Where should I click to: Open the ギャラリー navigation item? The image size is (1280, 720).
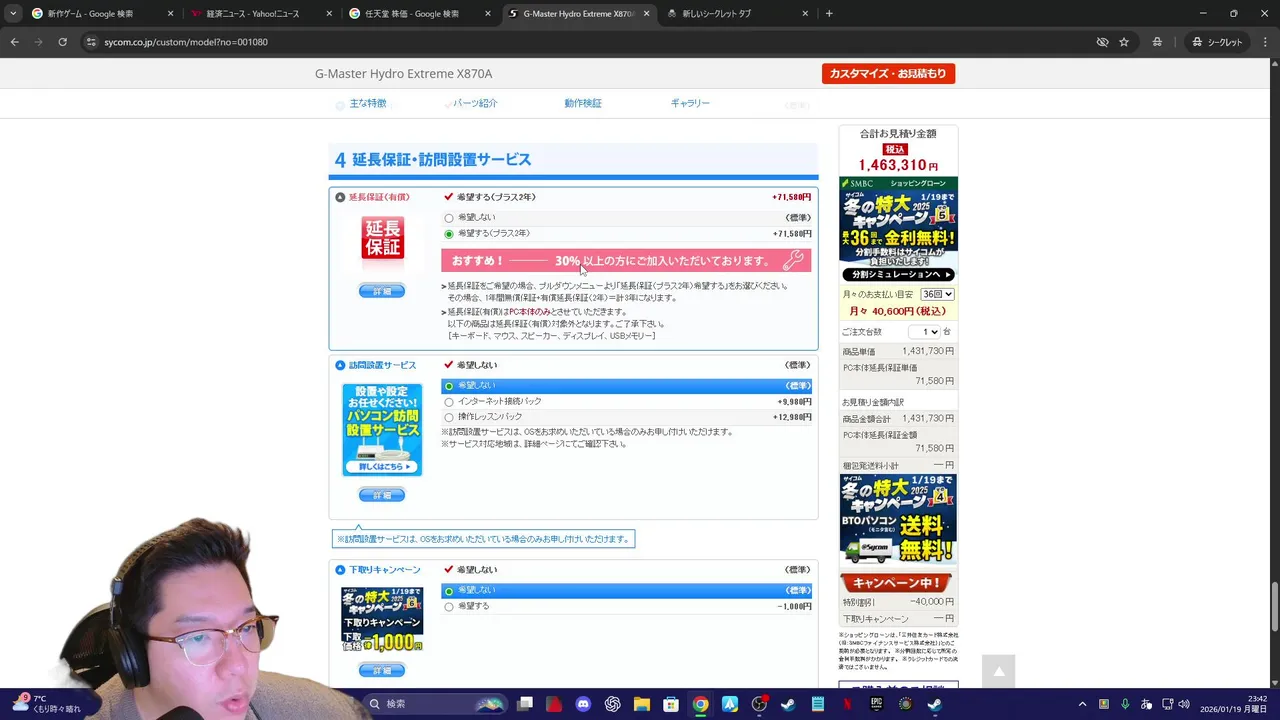[690, 103]
